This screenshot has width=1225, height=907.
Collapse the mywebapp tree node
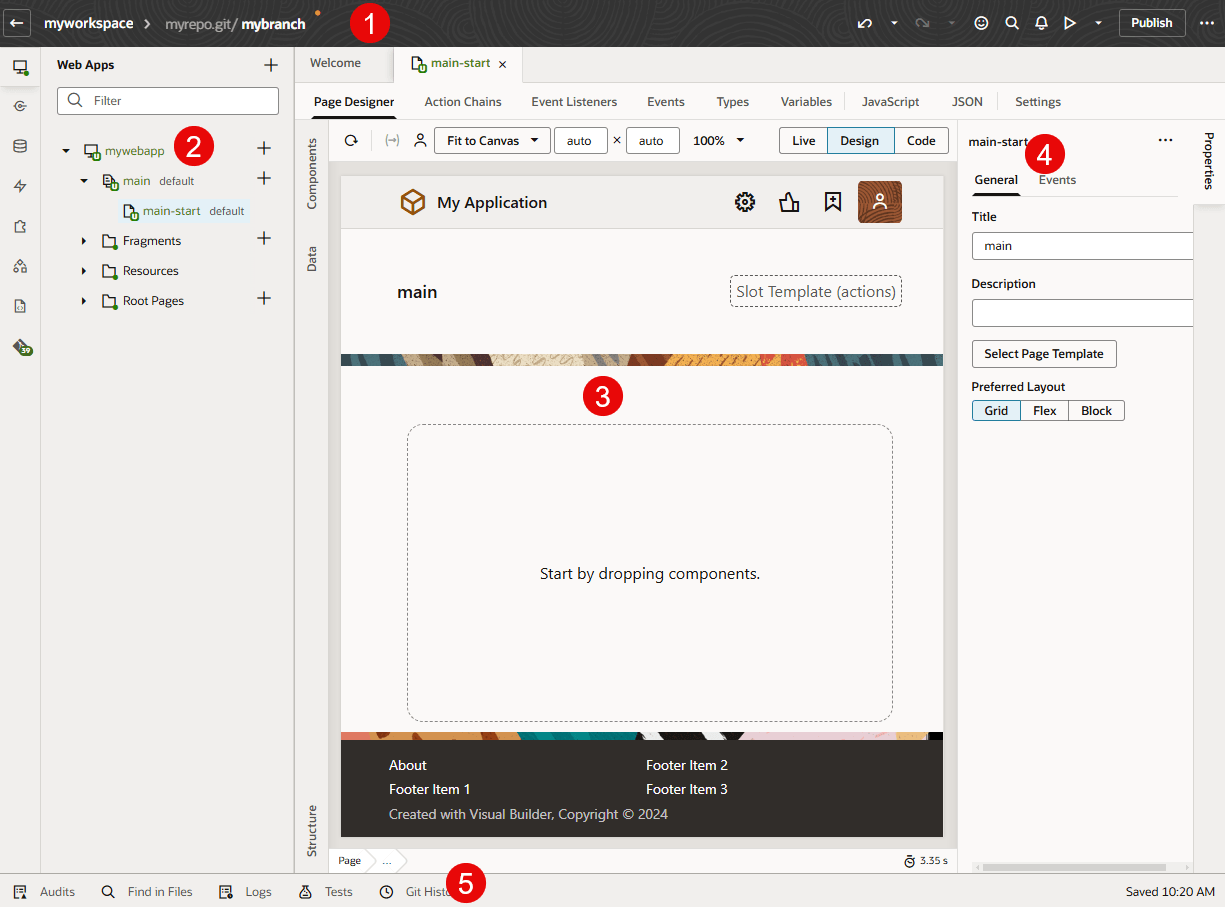click(66, 150)
